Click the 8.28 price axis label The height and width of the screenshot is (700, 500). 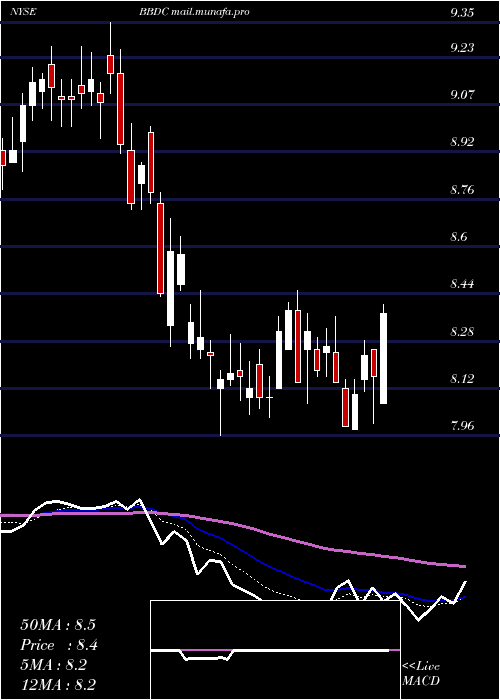pos(462,332)
